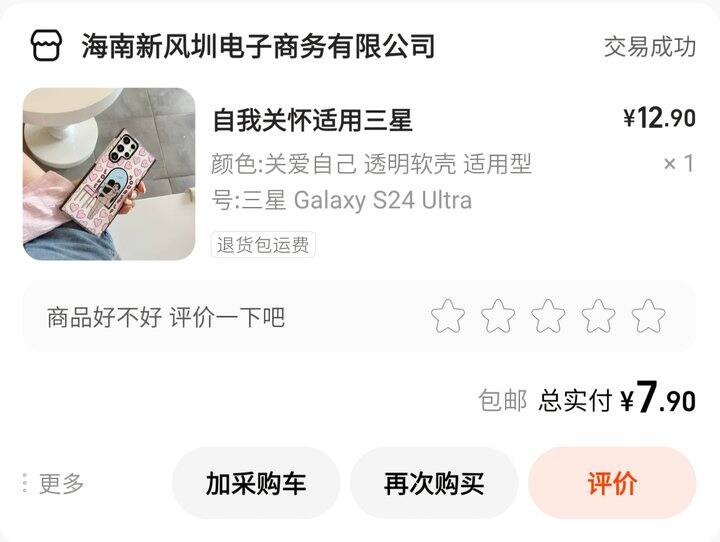Screen dimensions: 720x542
Task: View the 总实付 ¥7.90 payment details
Action: pyautogui.click(x=617, y=399)
